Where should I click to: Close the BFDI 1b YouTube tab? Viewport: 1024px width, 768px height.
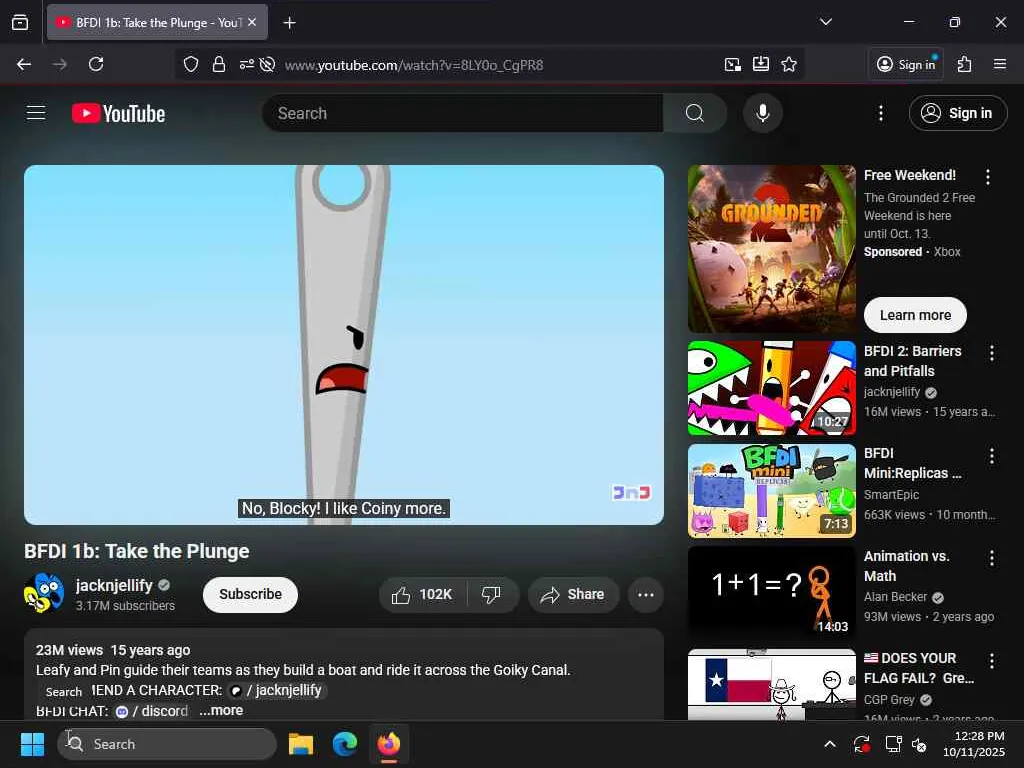click(252, 22)
